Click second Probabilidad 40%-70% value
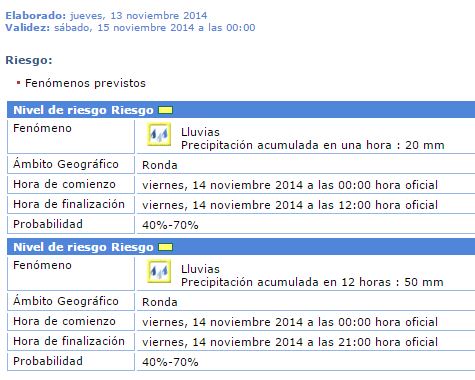 click(170, 362)
